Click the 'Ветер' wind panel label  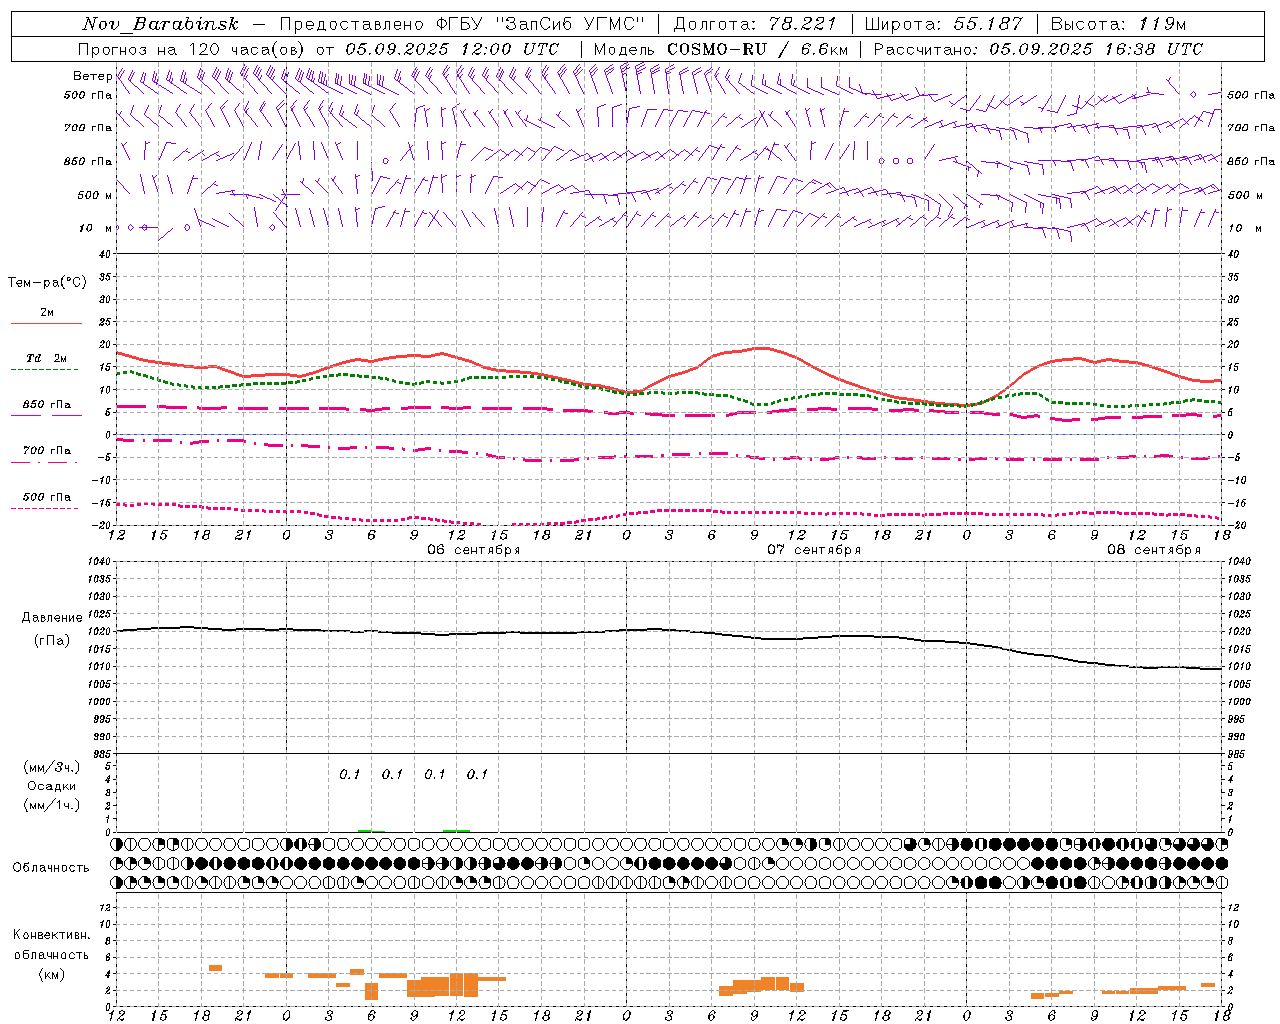92,76
